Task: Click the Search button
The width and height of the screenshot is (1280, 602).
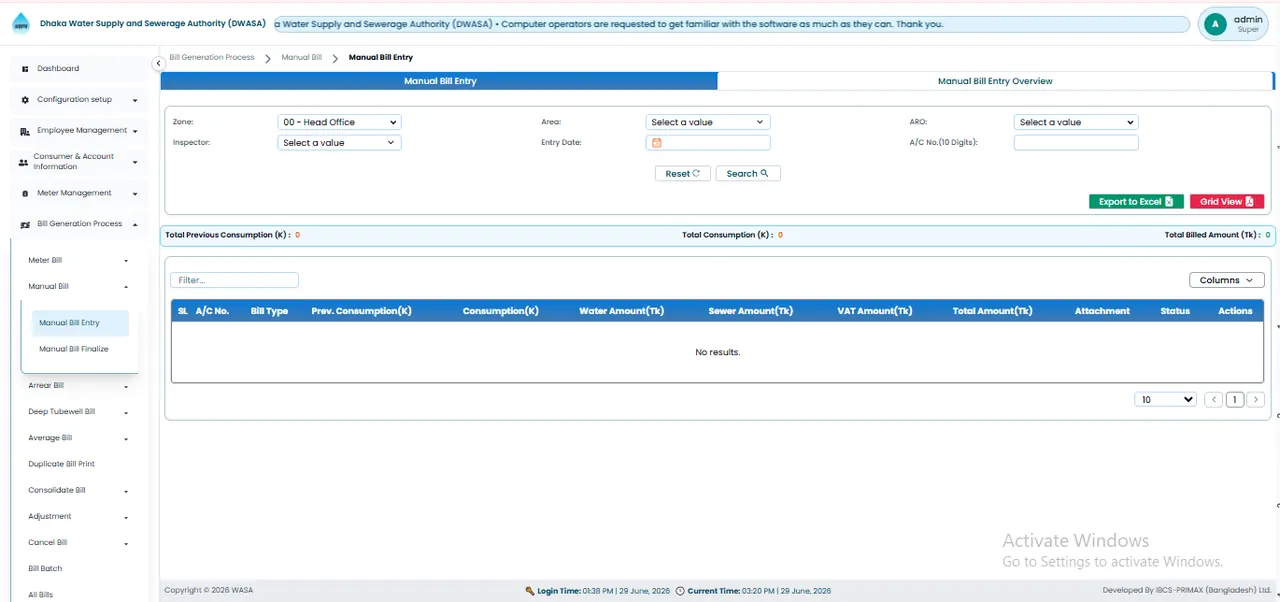Action: pos(747,174)
